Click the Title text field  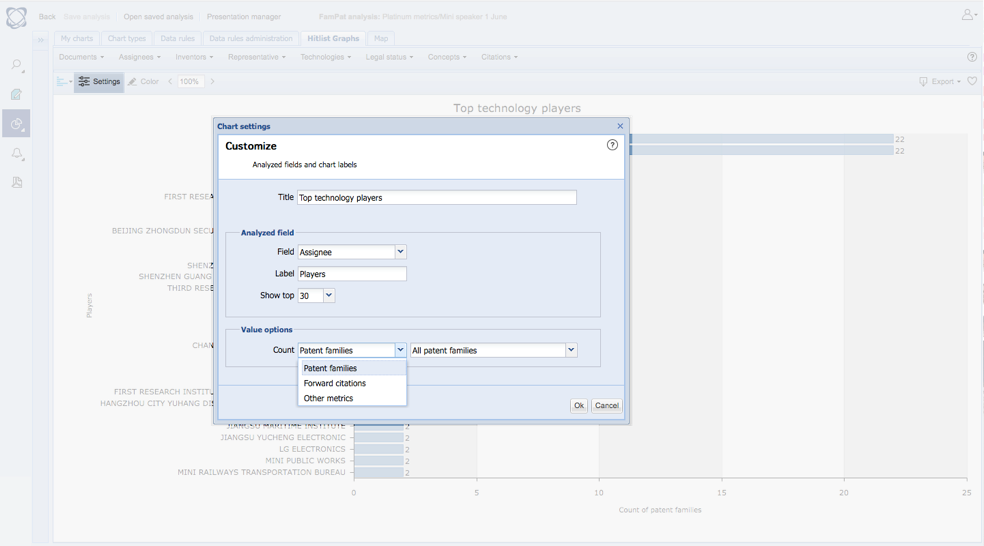[x=436, y=198]
